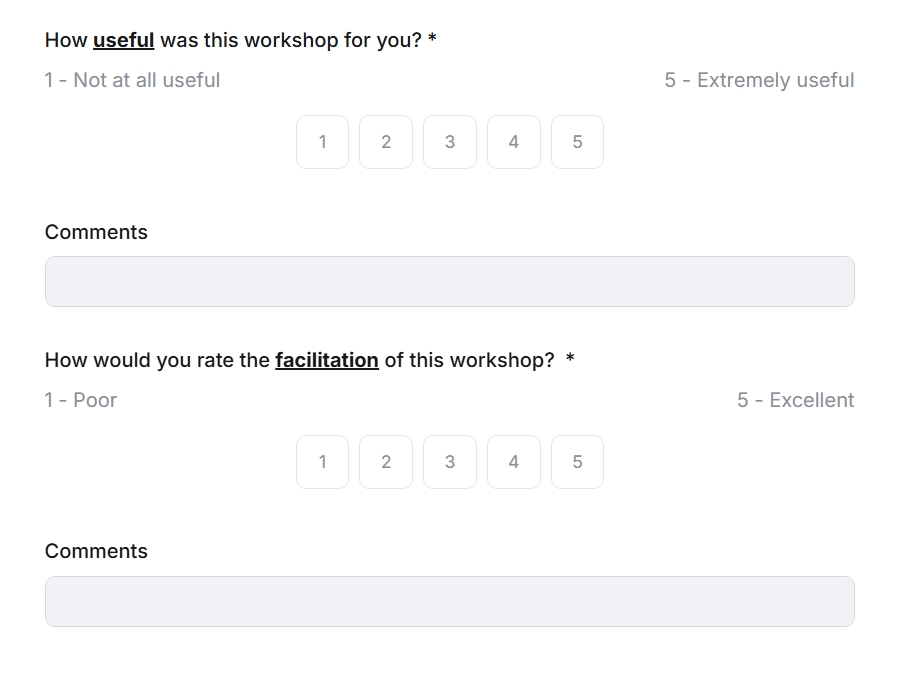Select rating 3 for workshop usefulness
910x675 pixels.
point(450,142)
